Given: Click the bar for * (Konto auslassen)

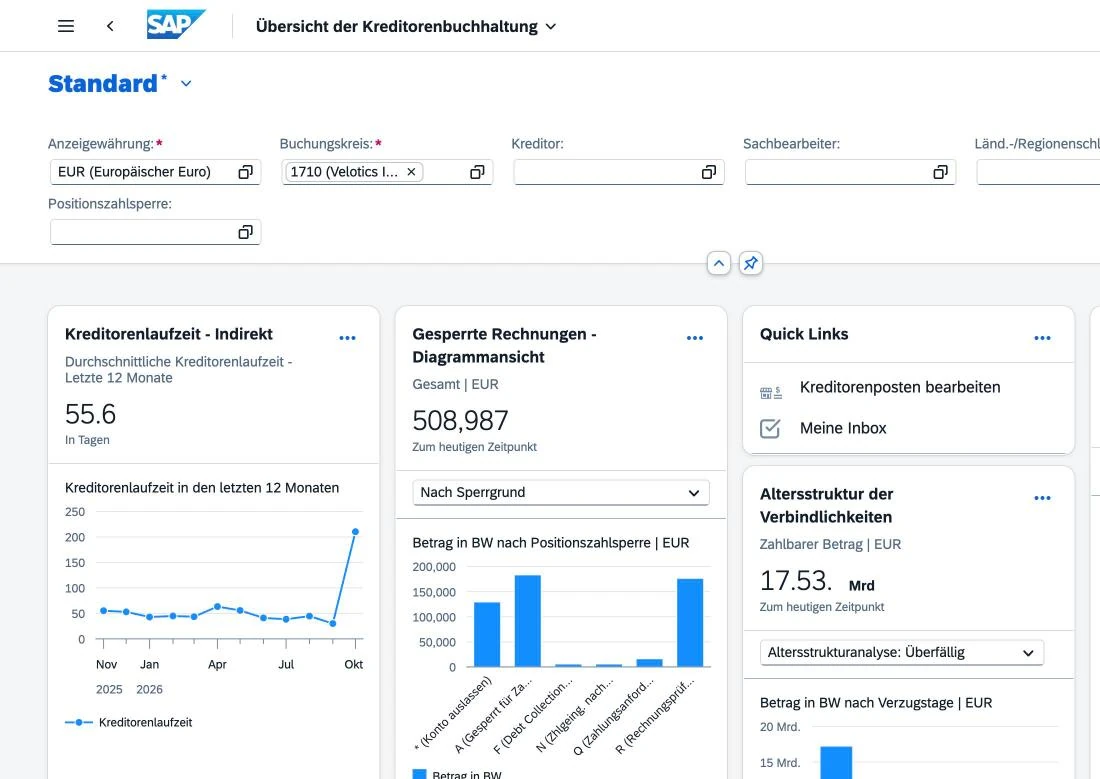Looking at the screenshot, I should click(x=487, y=634).
